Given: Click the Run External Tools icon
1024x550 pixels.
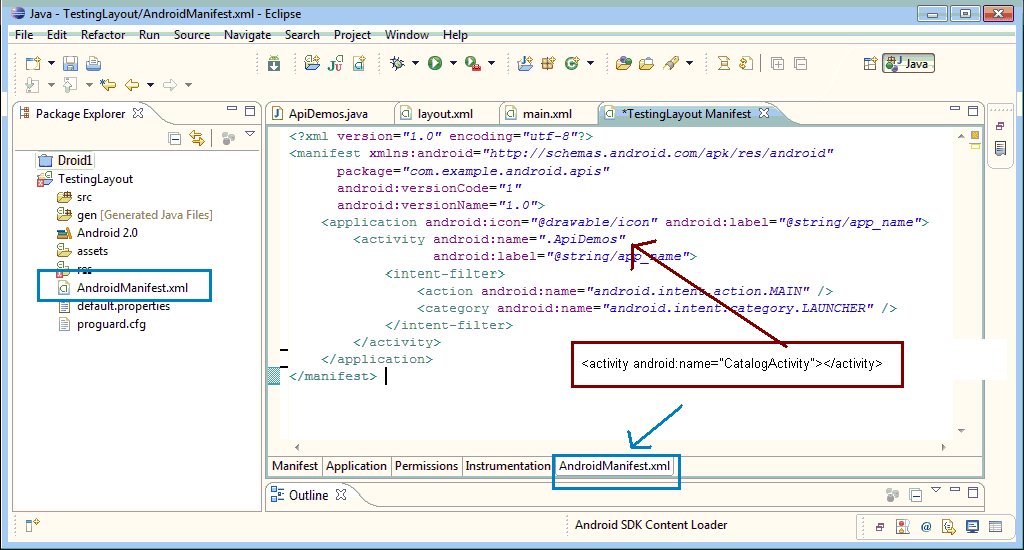Looking at the screenshot, I should click(473, 63).
